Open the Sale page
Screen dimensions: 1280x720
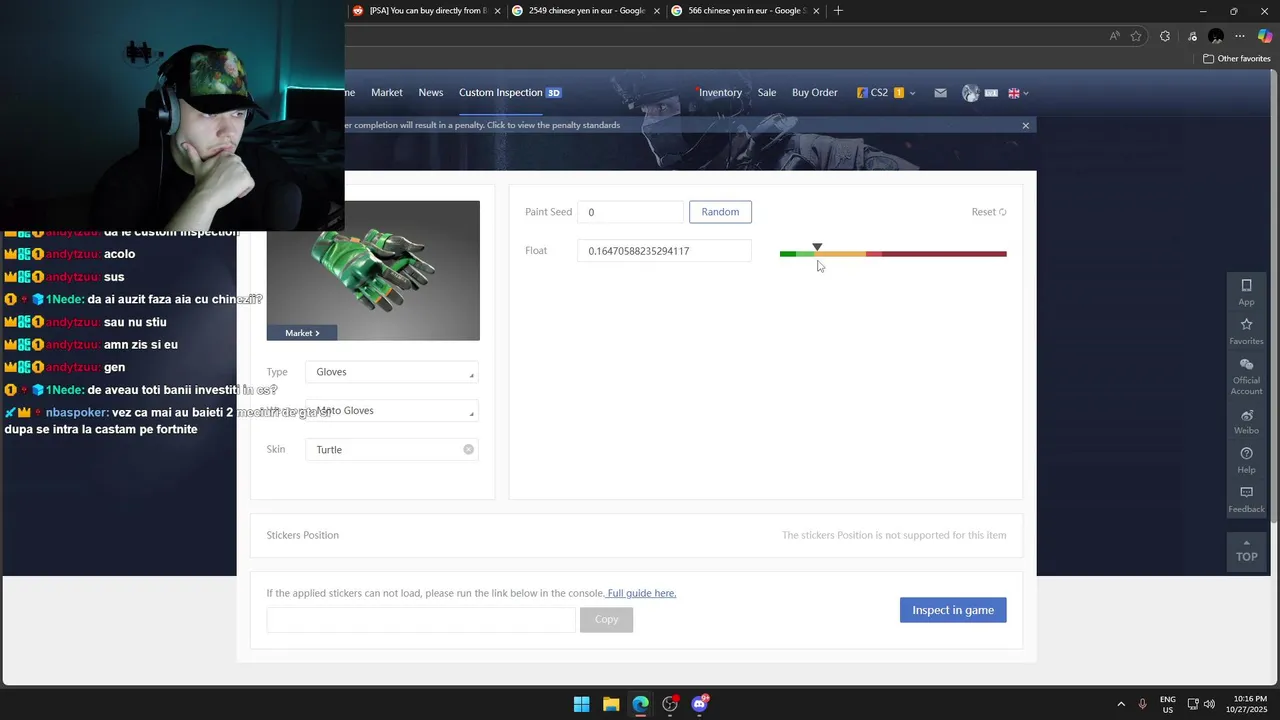point(767,93)
